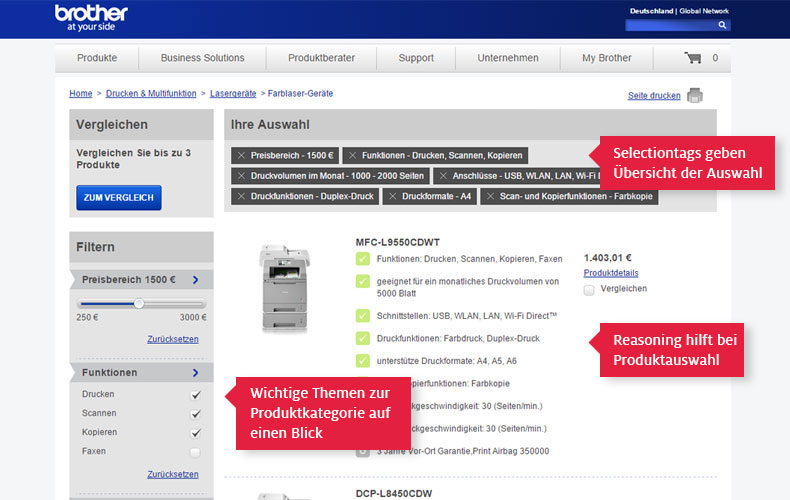
Task: Remove the Anschlüsse selection tag
Action: [443, 176]
